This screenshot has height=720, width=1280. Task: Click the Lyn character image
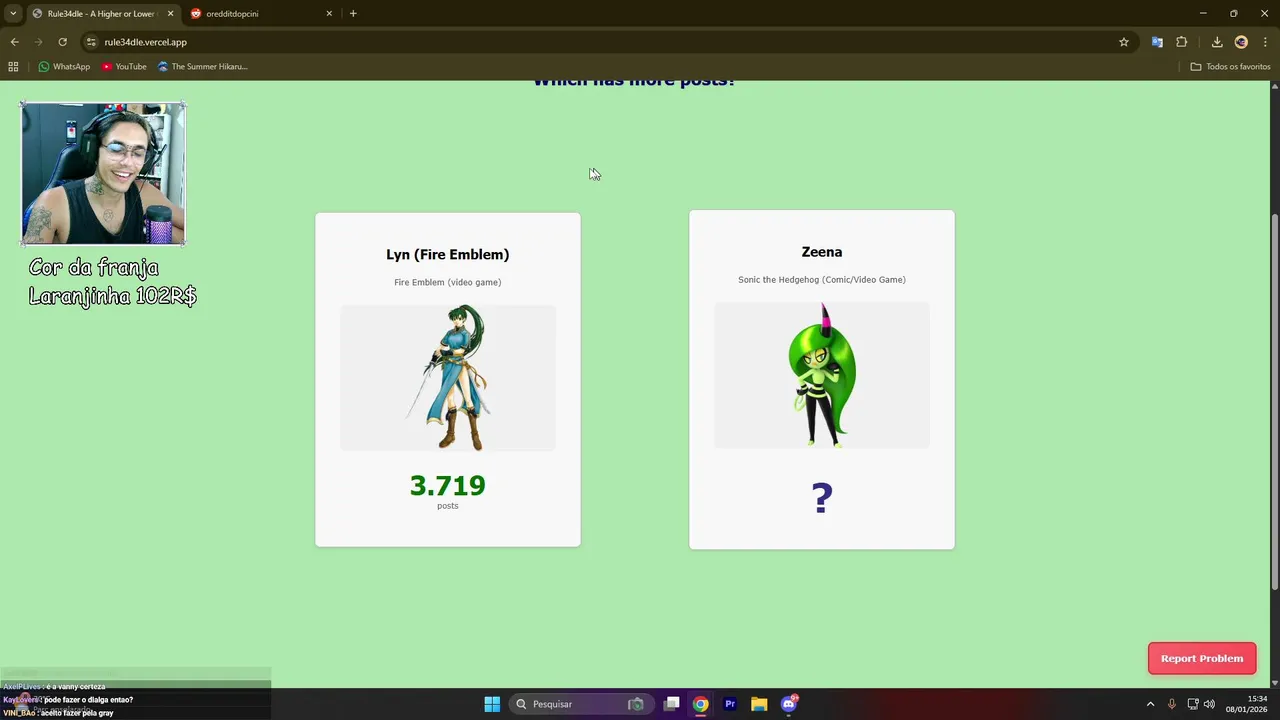pyautogui.click(x=448, y=378)
